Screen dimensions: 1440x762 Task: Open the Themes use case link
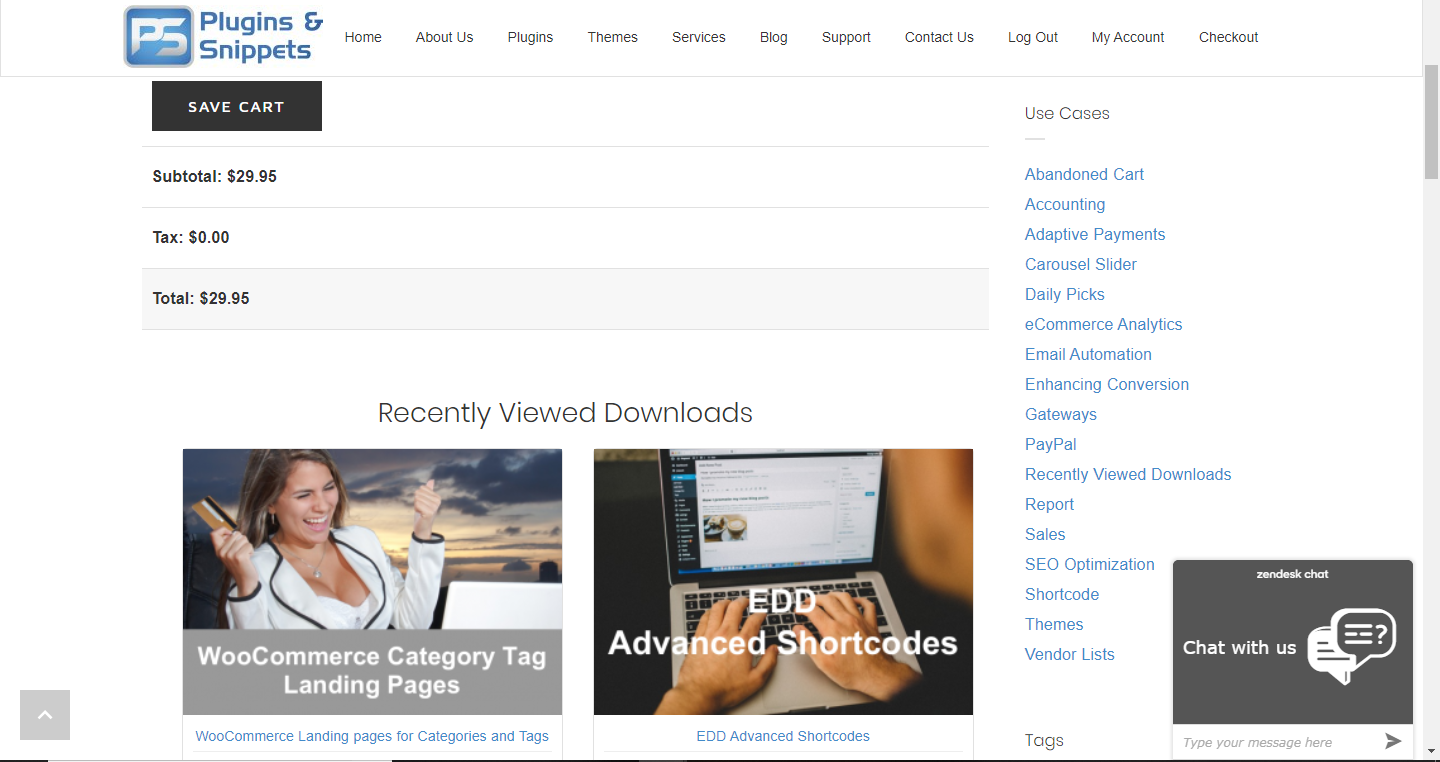(1054, 624)
